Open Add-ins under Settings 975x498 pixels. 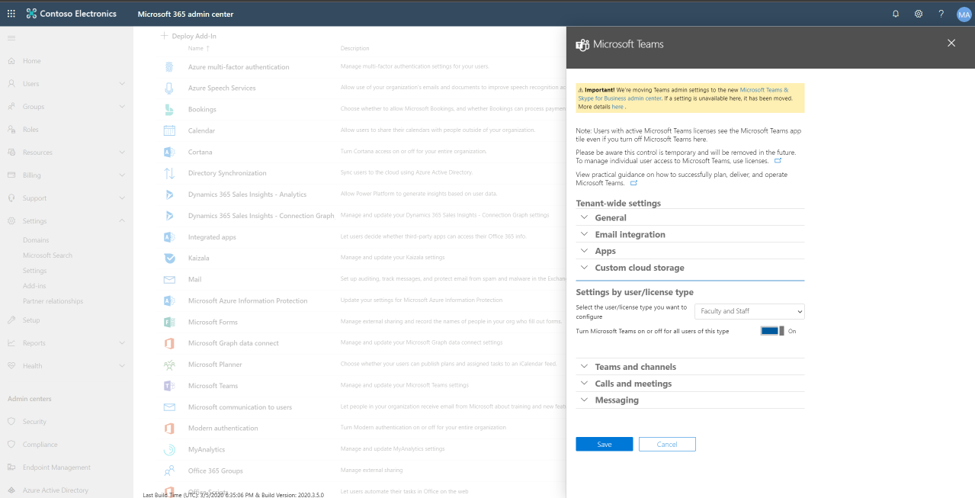click(x=35, y=286)
